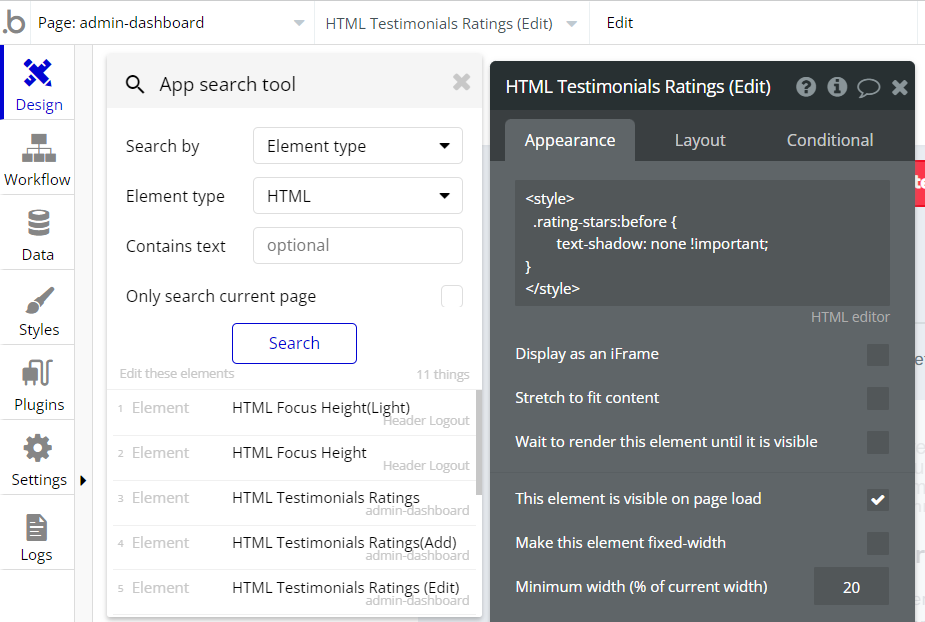Screen dimensions: 925x622
Task: Select result 3, HTML Testimonials Ratings
Action: (294, 503)
